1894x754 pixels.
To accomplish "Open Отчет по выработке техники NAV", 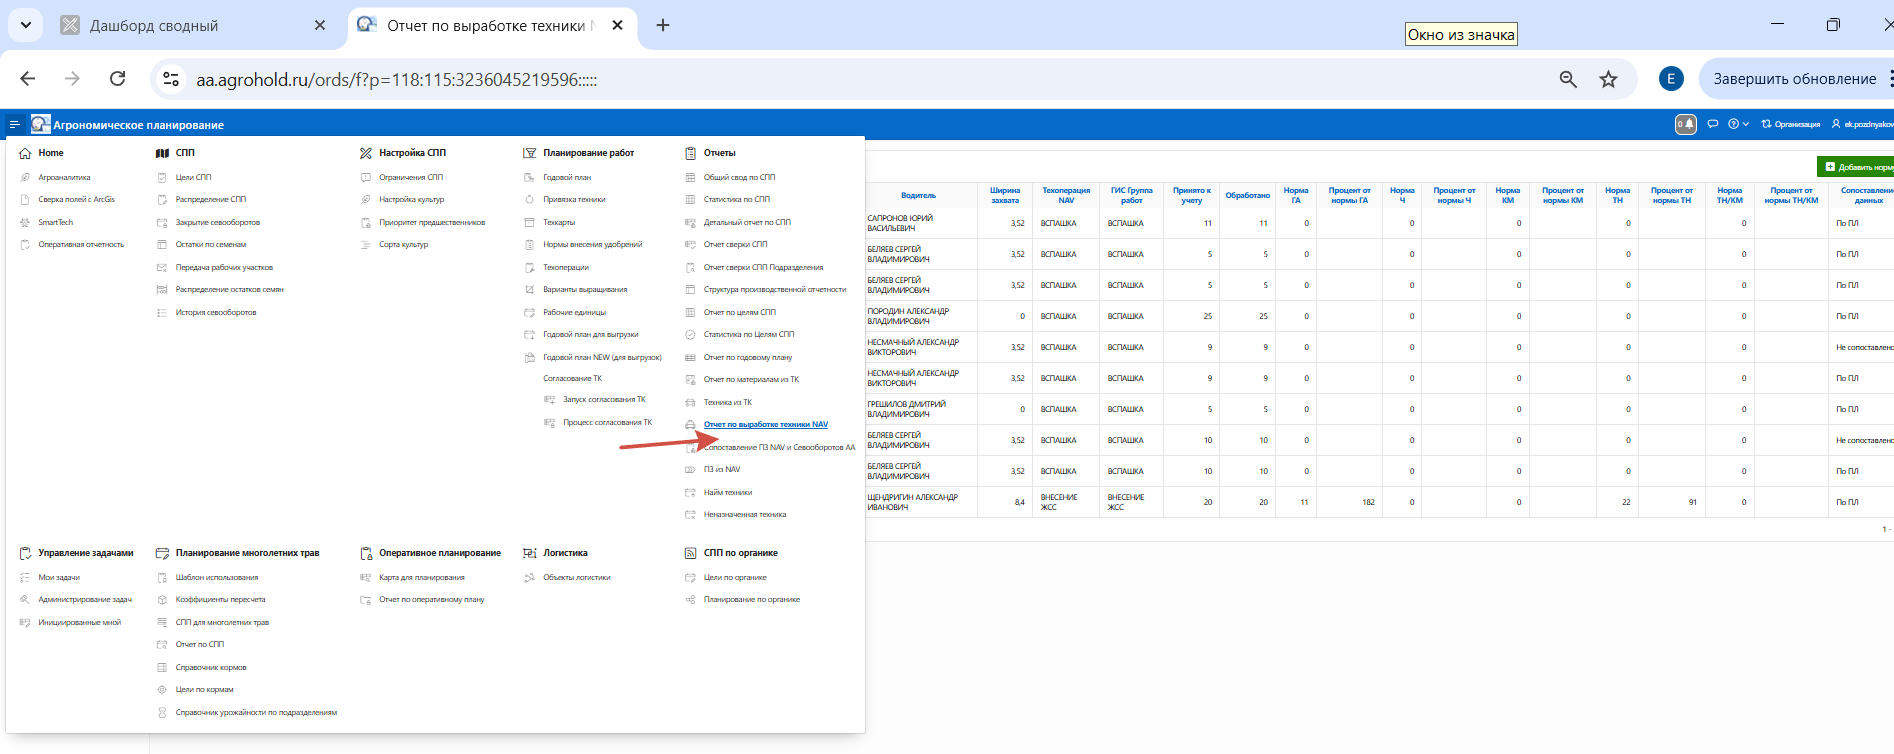I will [x=765, y=425].
